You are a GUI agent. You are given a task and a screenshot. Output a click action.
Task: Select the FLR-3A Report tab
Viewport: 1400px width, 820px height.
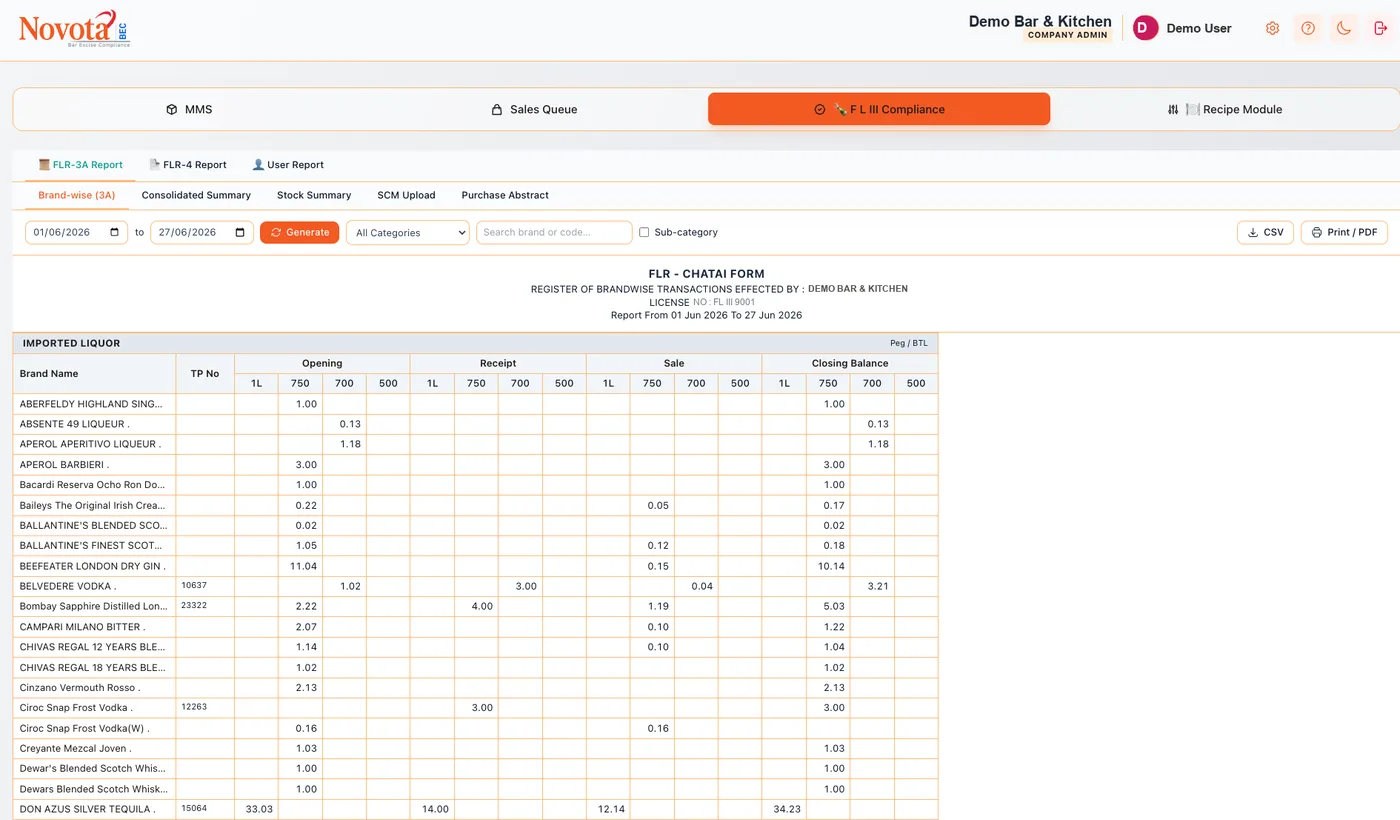[x=80, y=165]
